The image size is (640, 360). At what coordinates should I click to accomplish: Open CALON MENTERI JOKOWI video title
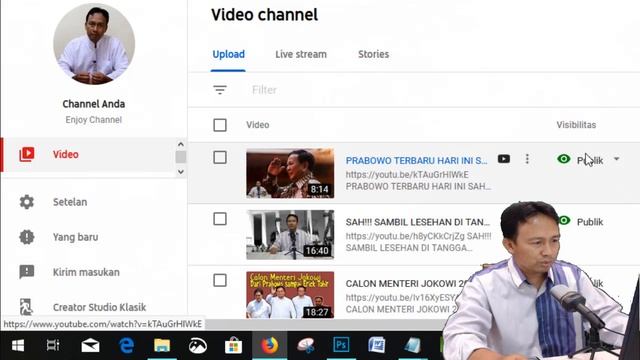[x=406, y=284]
